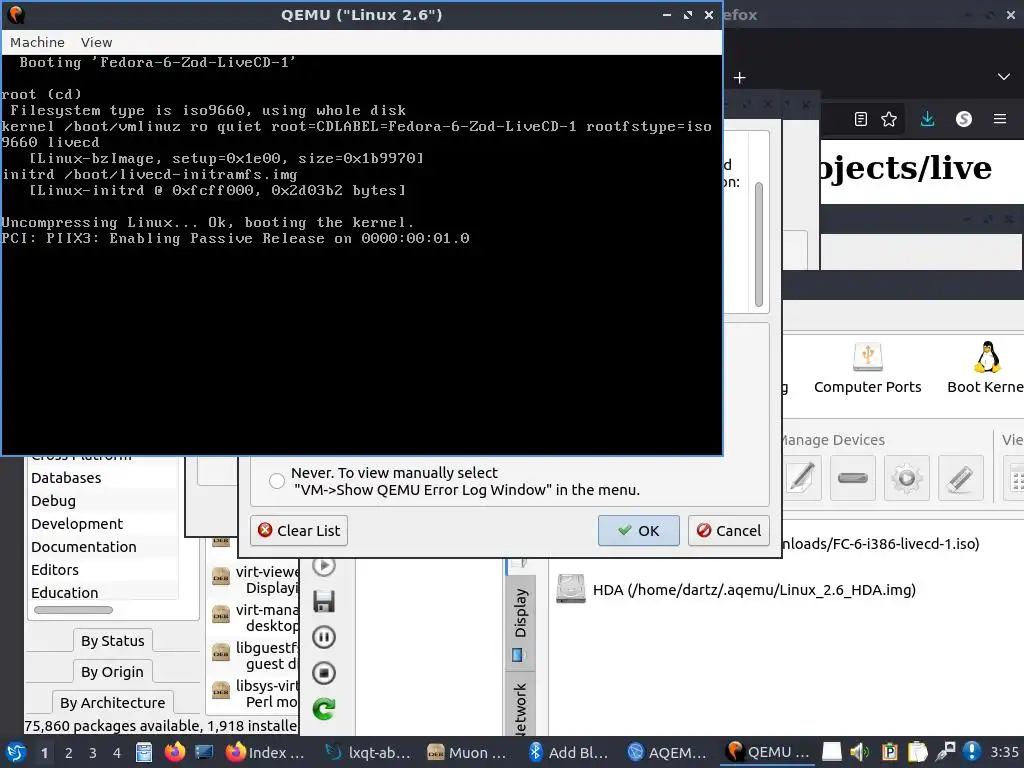Cancel the error log settings dialog

(x=728, y=531)
